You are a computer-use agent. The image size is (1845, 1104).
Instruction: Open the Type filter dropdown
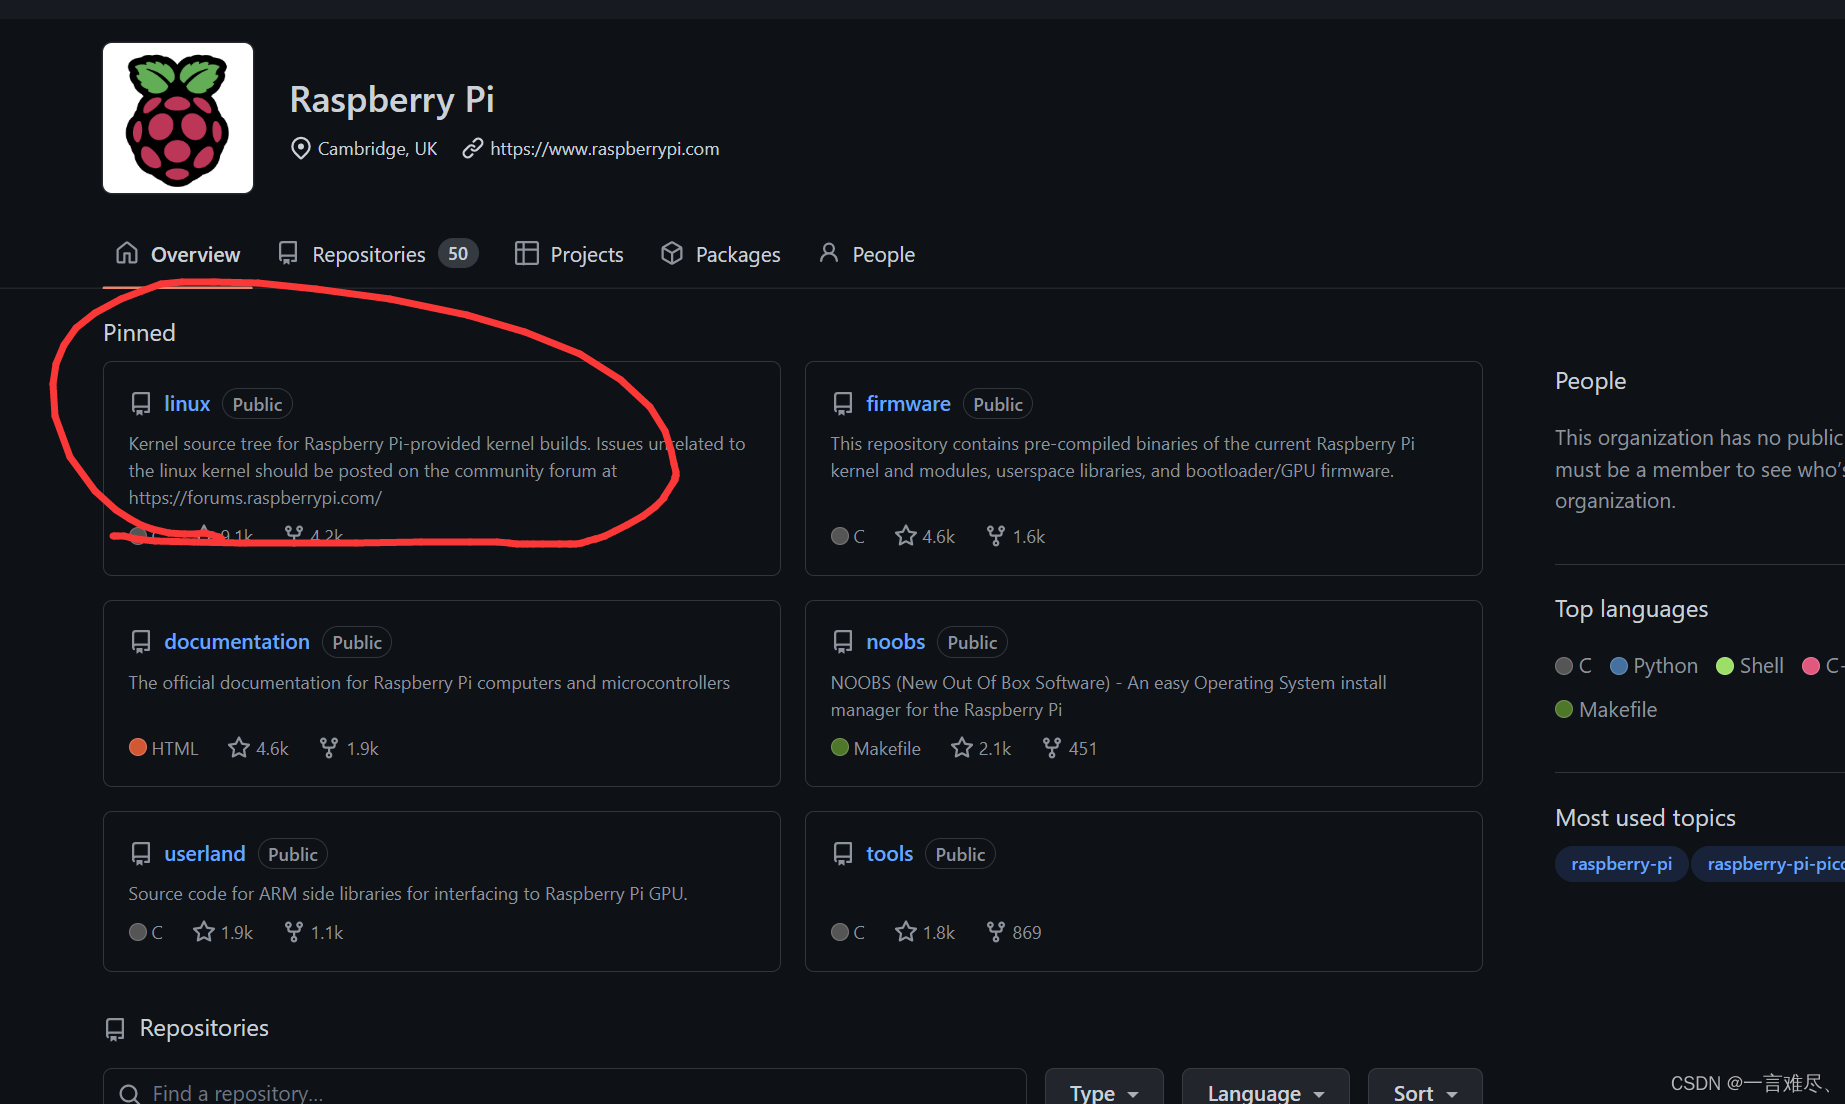pos(1104,1089)
